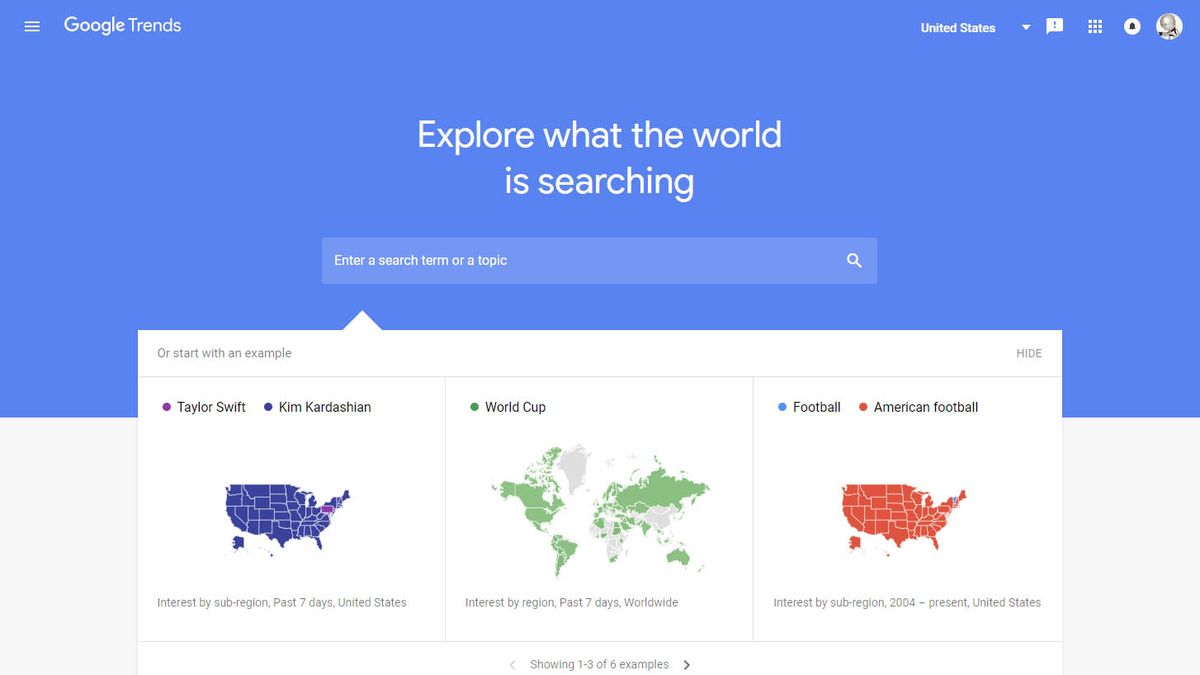This screenshot has height=675, width=1200.
Task: Select the World Cup example card
Action: [598, 510]
